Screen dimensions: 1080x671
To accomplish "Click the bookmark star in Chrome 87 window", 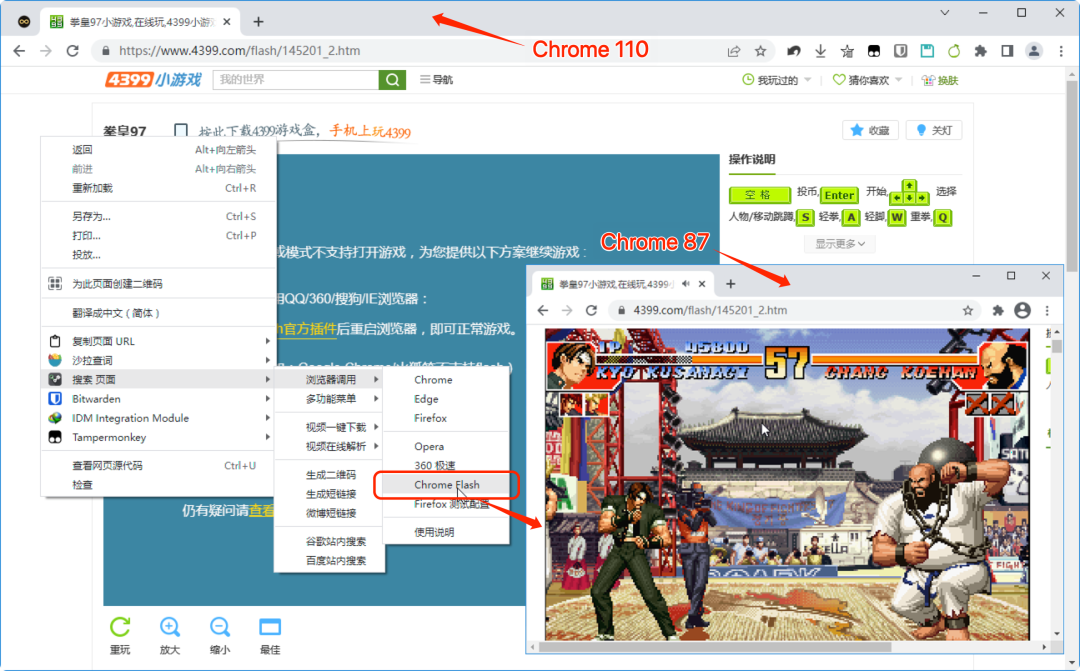I will [968, 311].
